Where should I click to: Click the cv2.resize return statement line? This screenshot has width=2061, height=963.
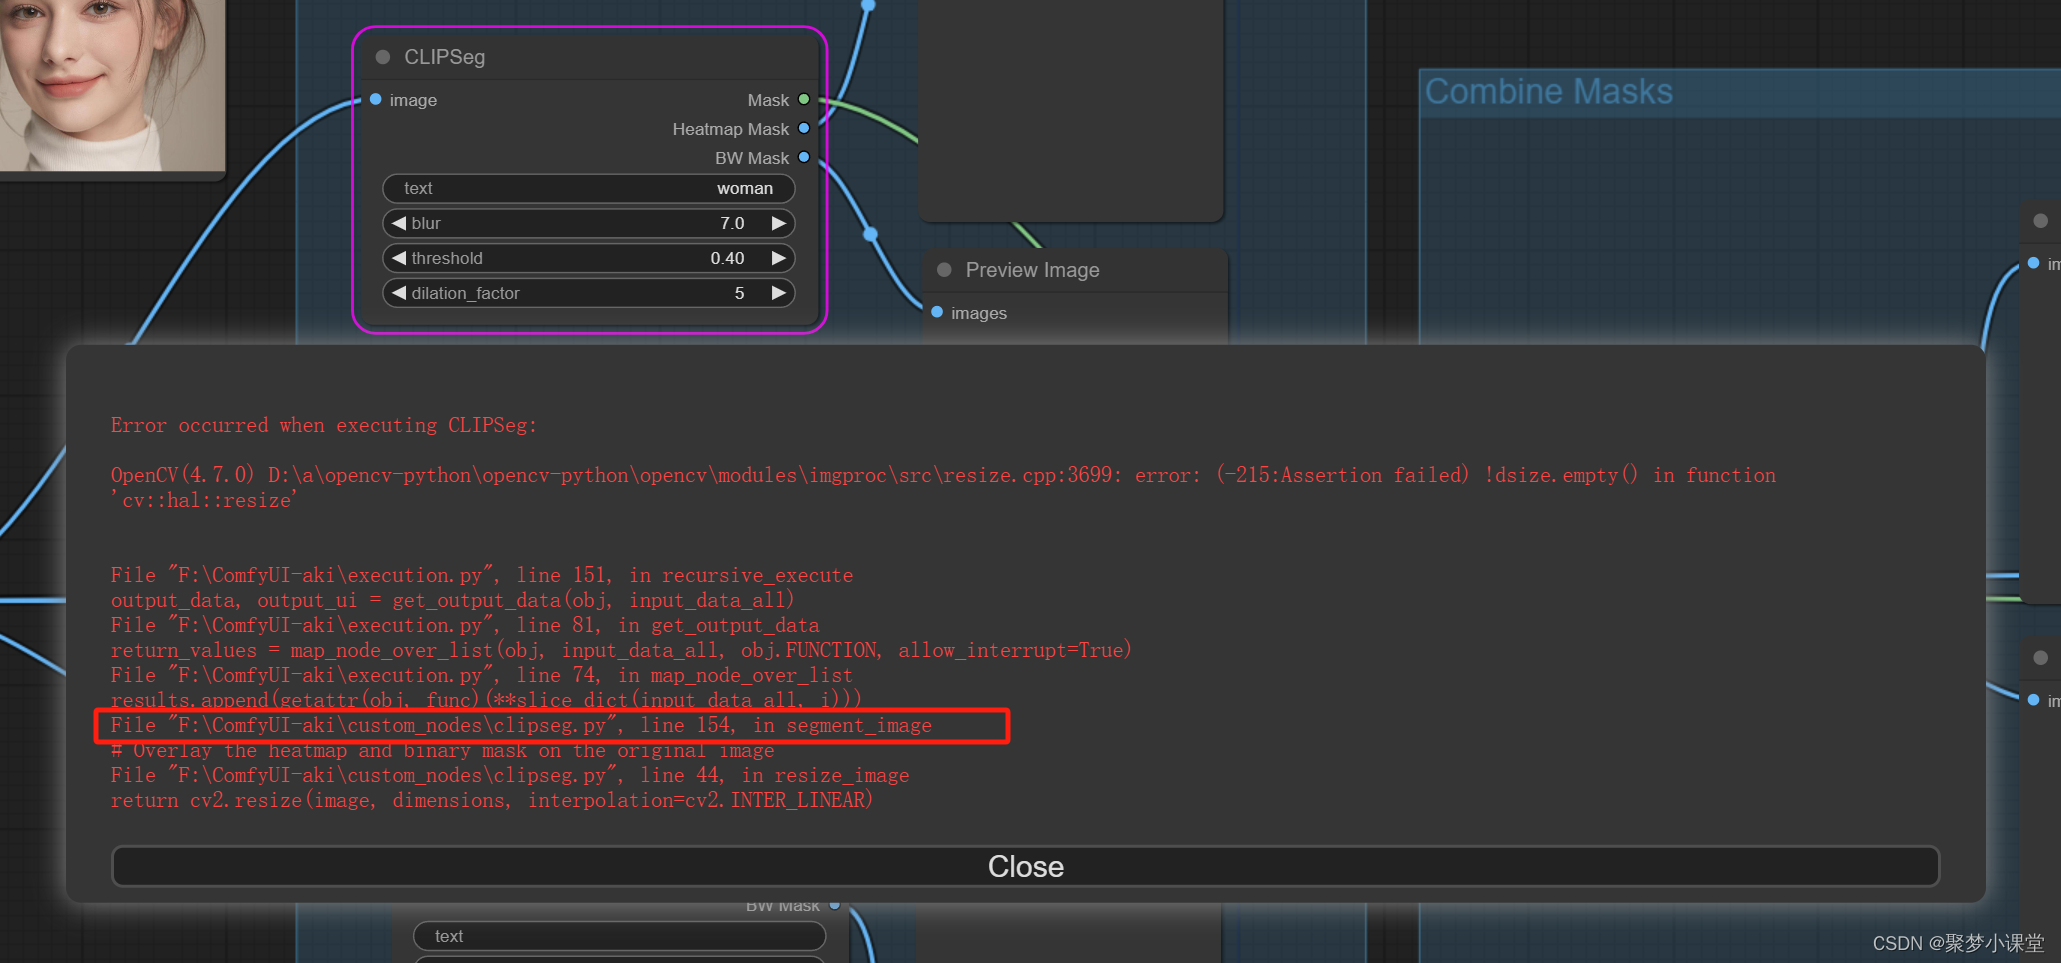[x=491, y=800]
